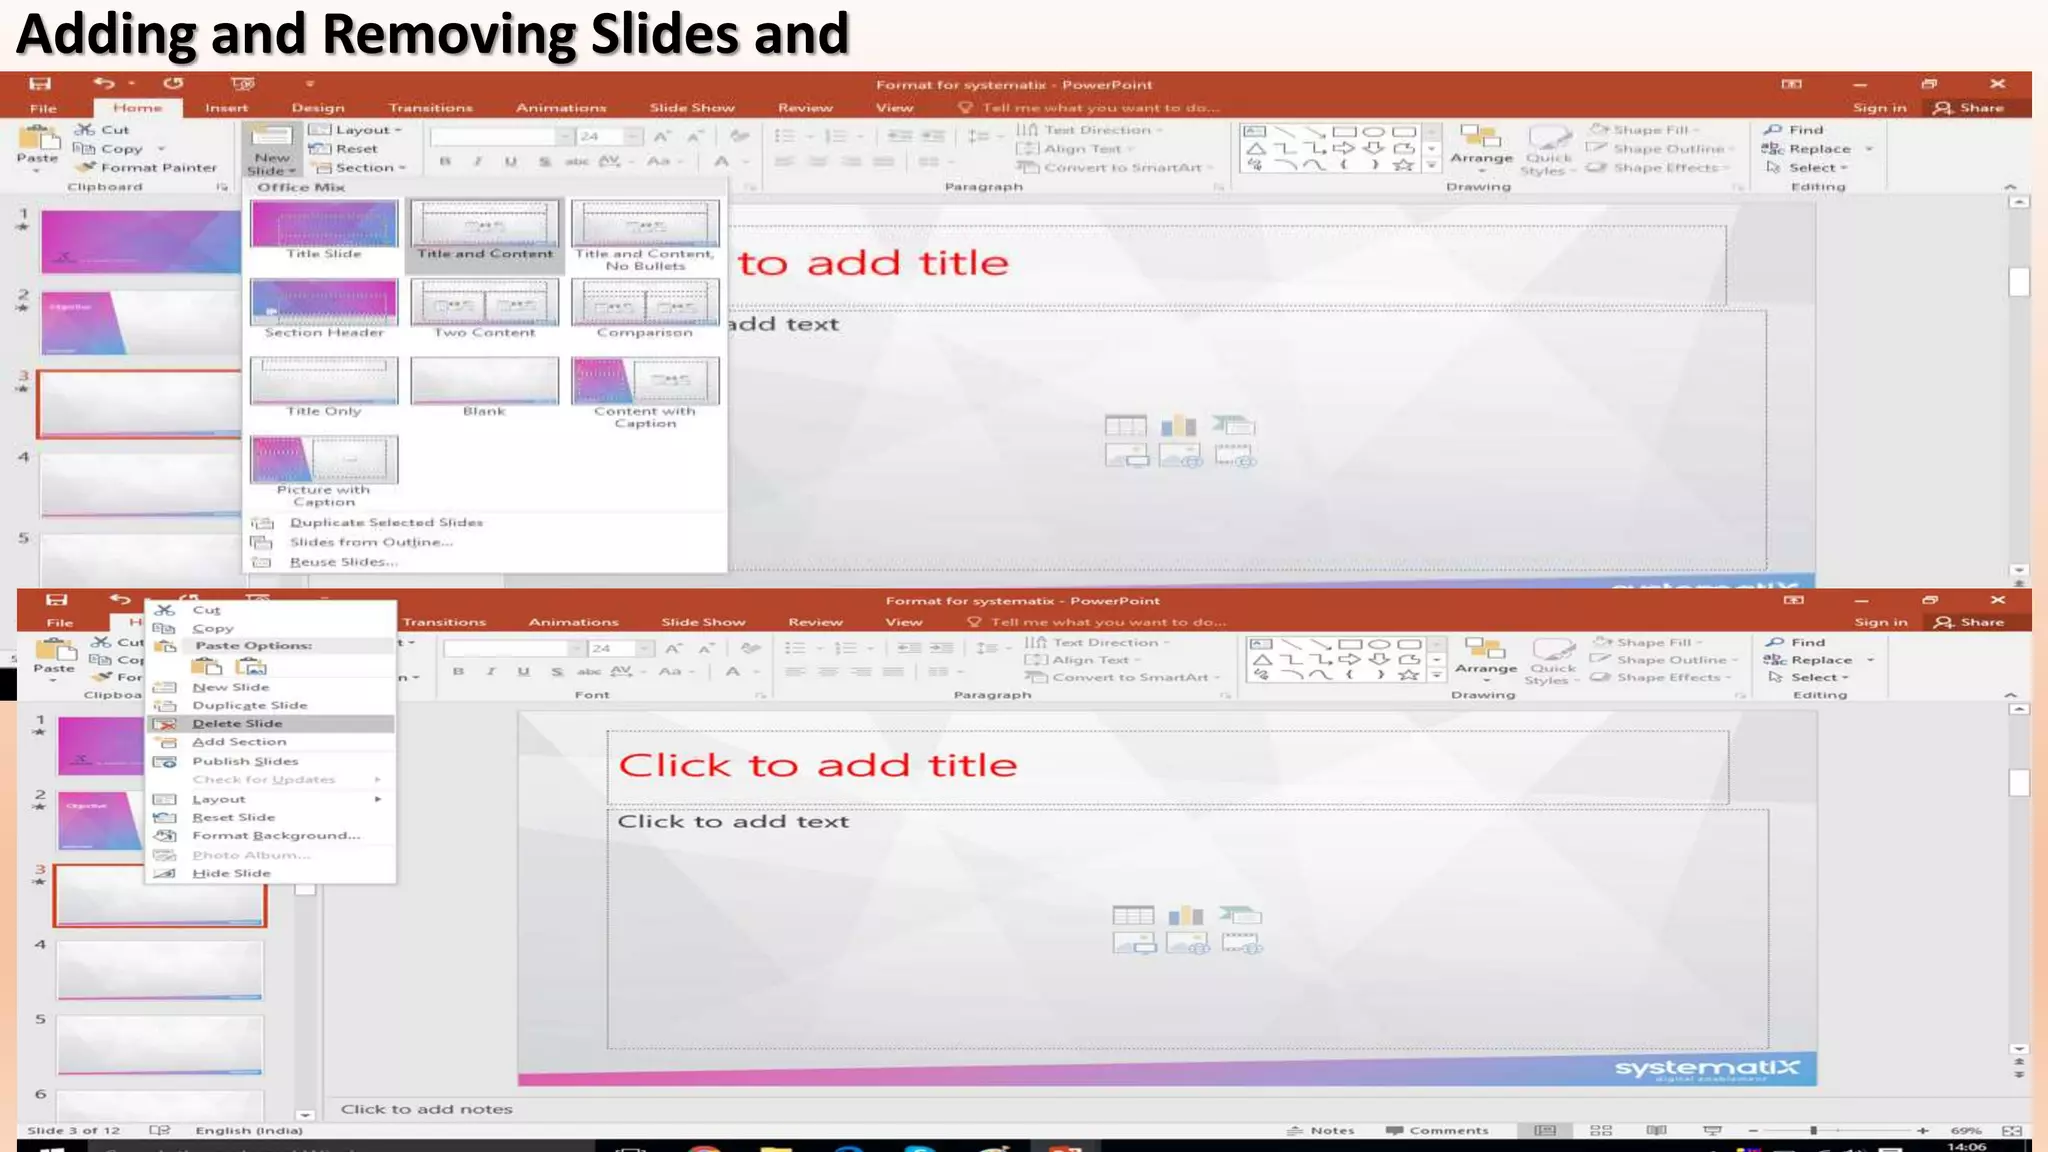Click Undo arrow in lower PowerPoint window
The width and height of the screenshot is (2048, 1152).
(x=120, y=600)
